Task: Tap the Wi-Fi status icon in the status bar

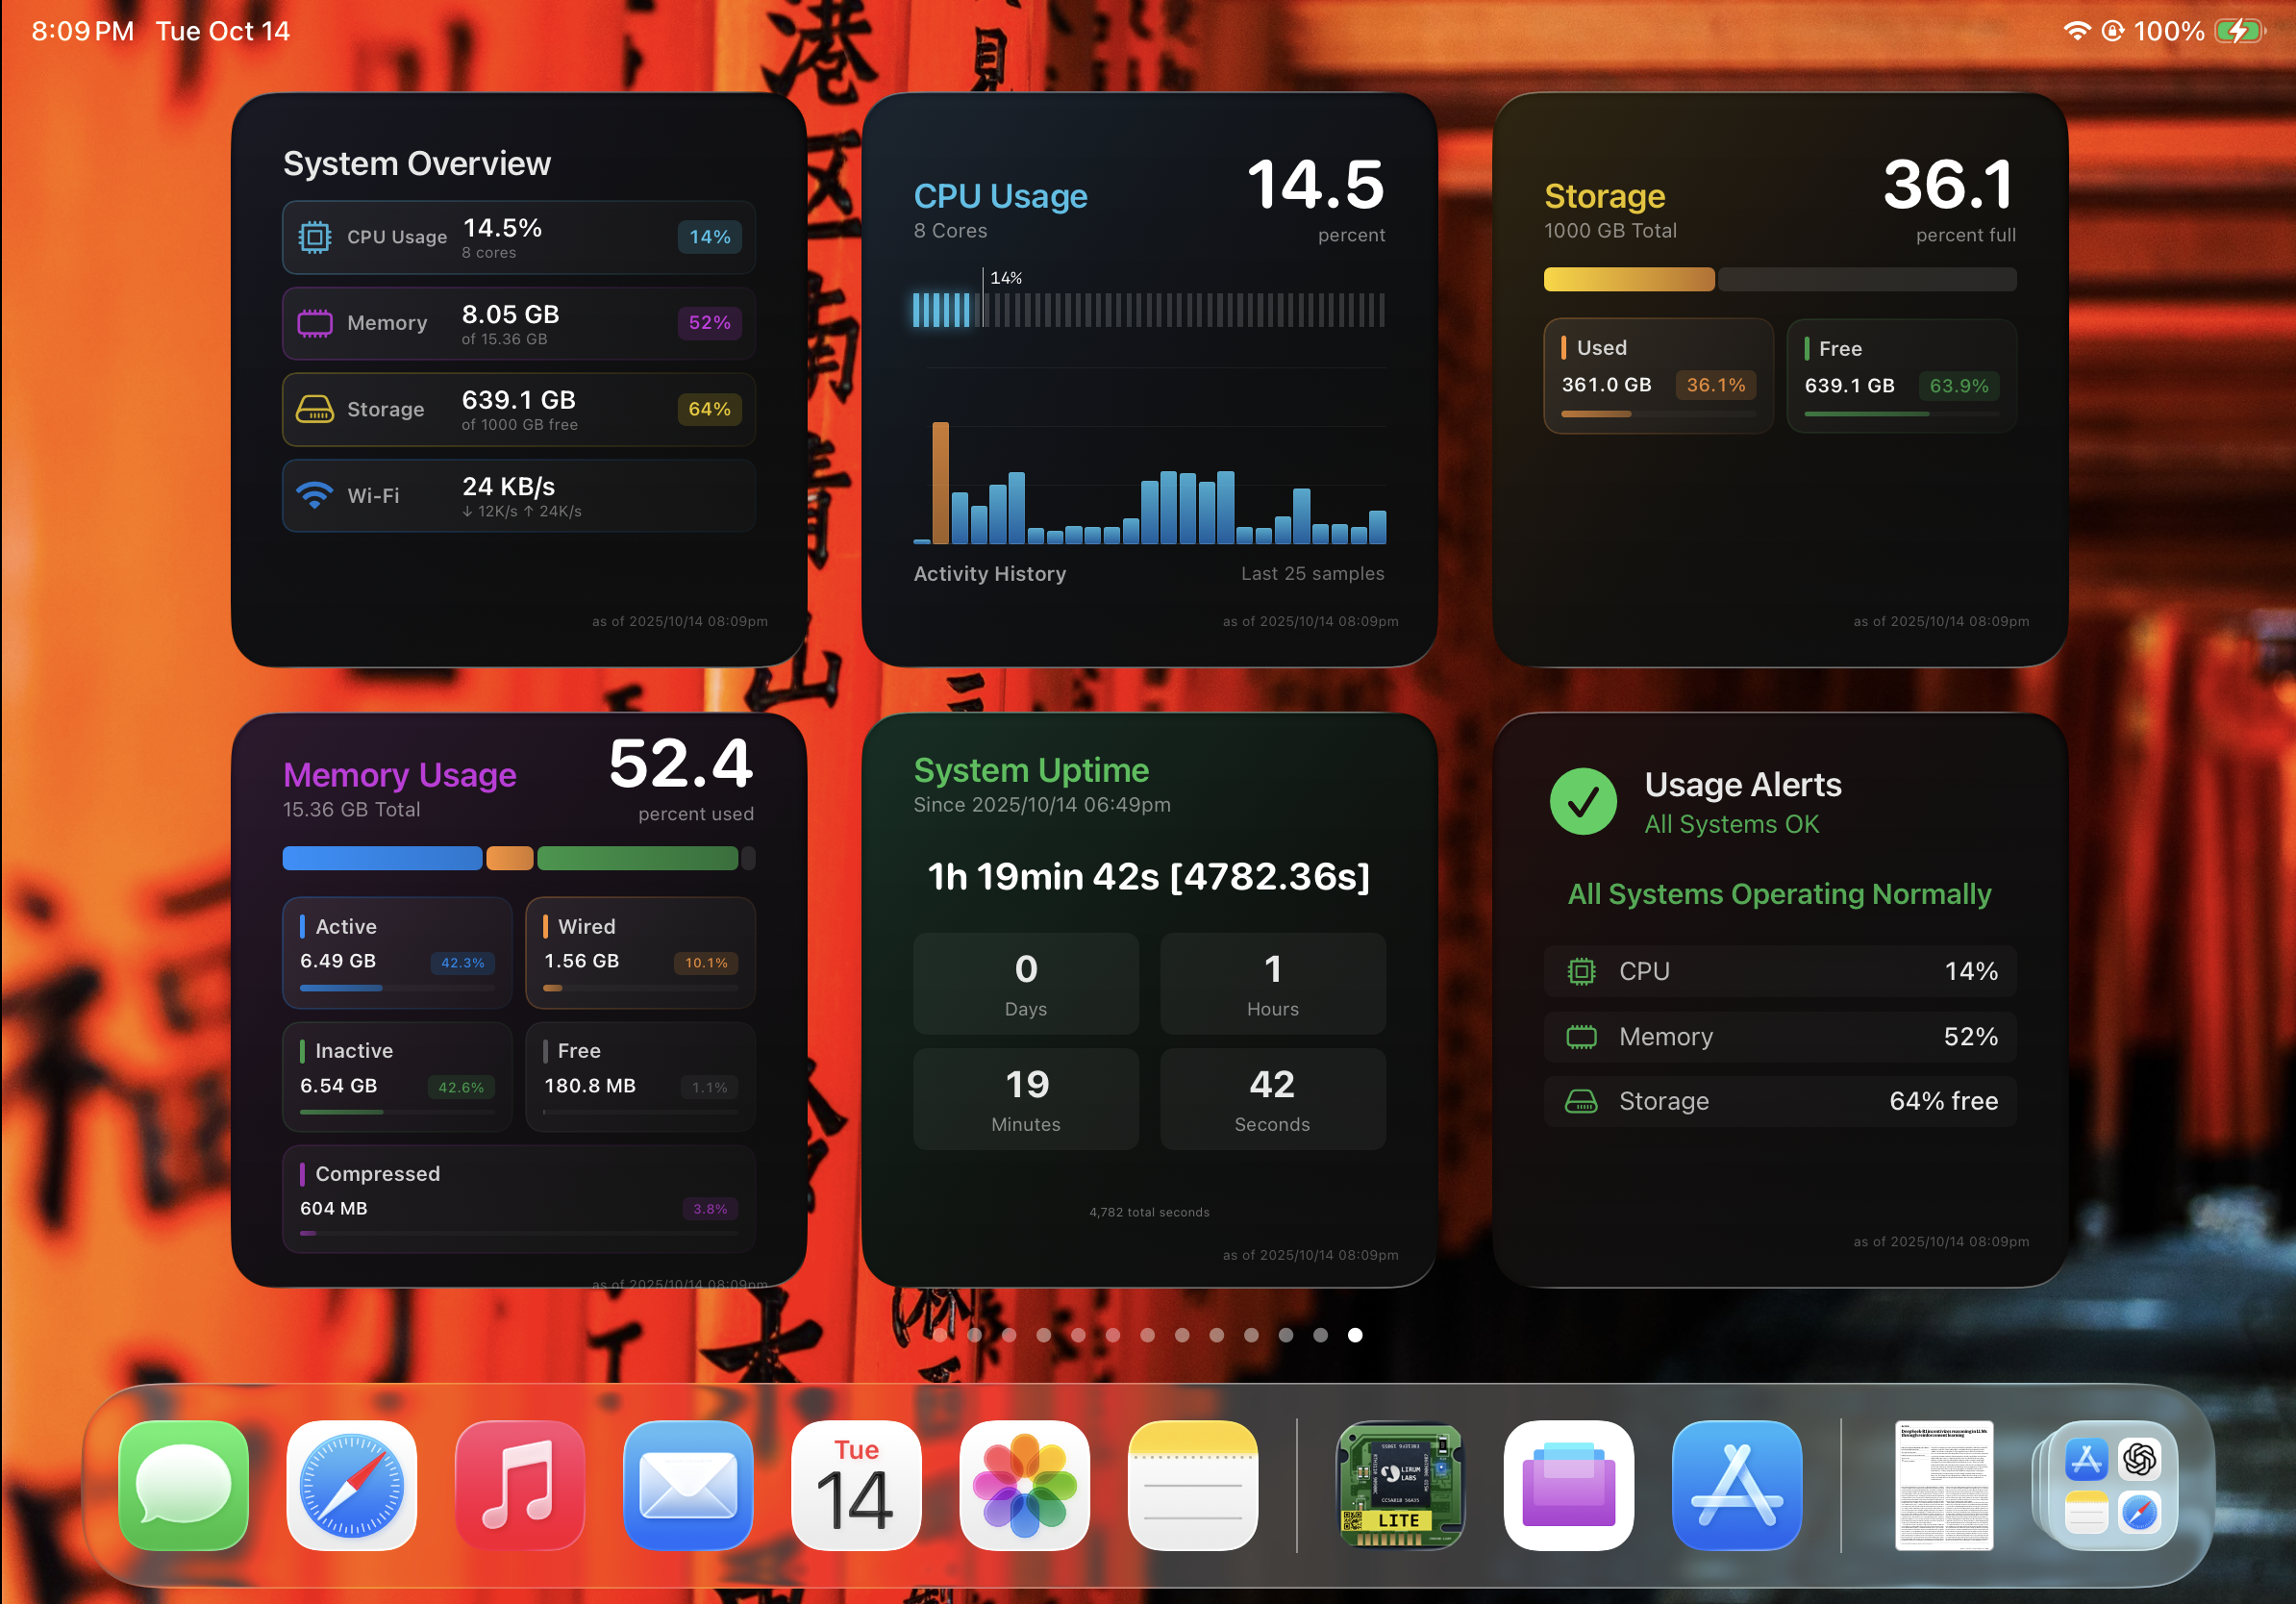Action: (2079, 30)
